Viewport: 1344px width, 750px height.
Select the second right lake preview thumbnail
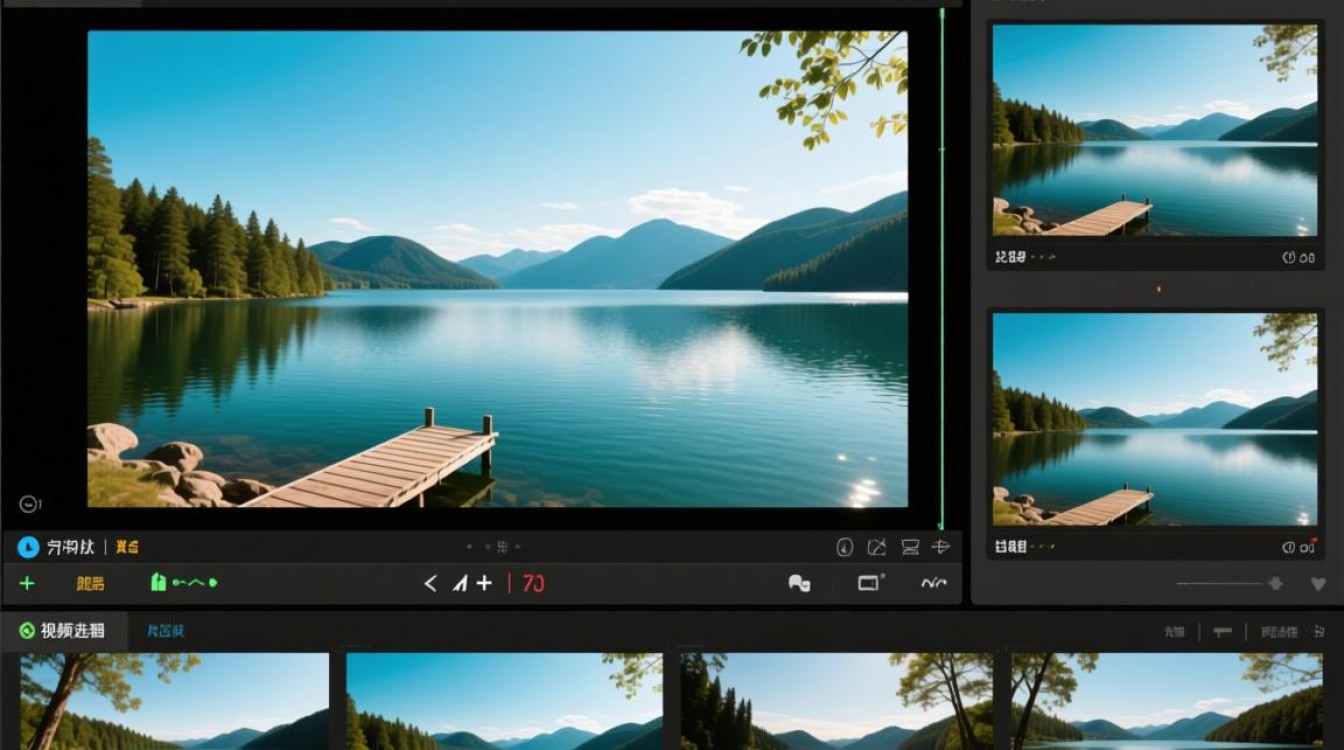click(x=1155, y=418)
